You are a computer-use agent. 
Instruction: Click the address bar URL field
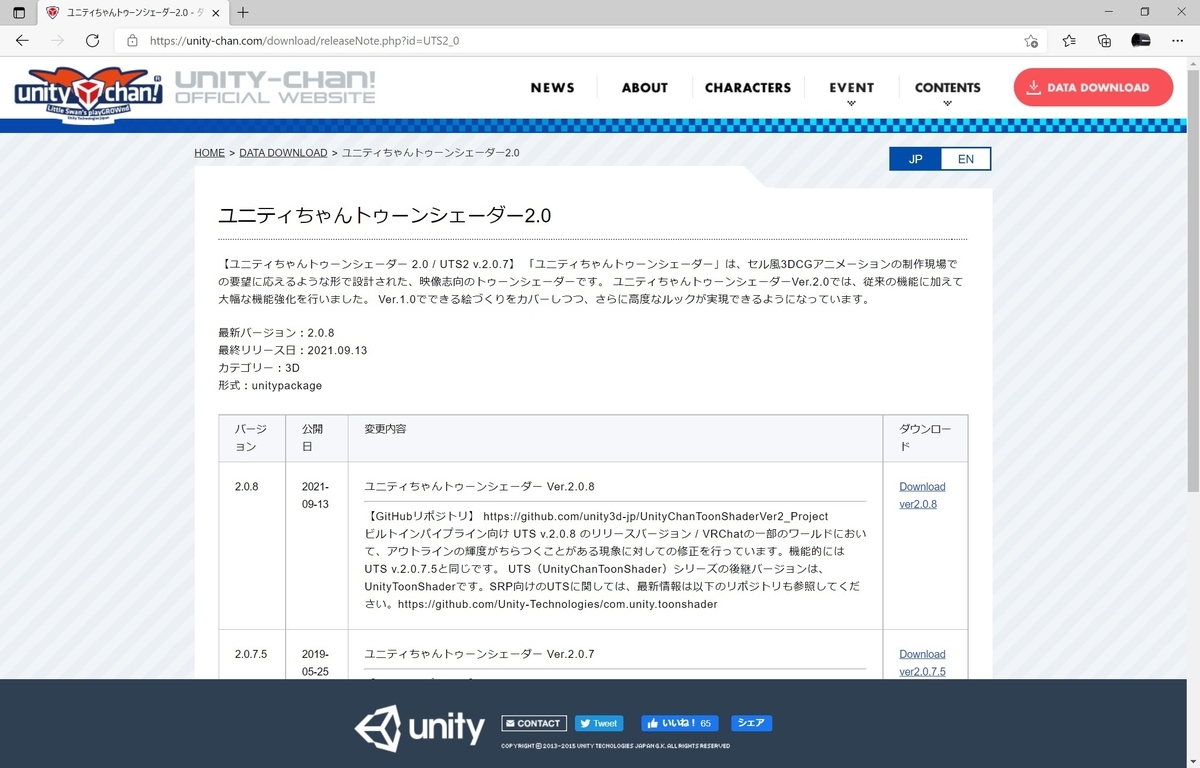[580, 41]
